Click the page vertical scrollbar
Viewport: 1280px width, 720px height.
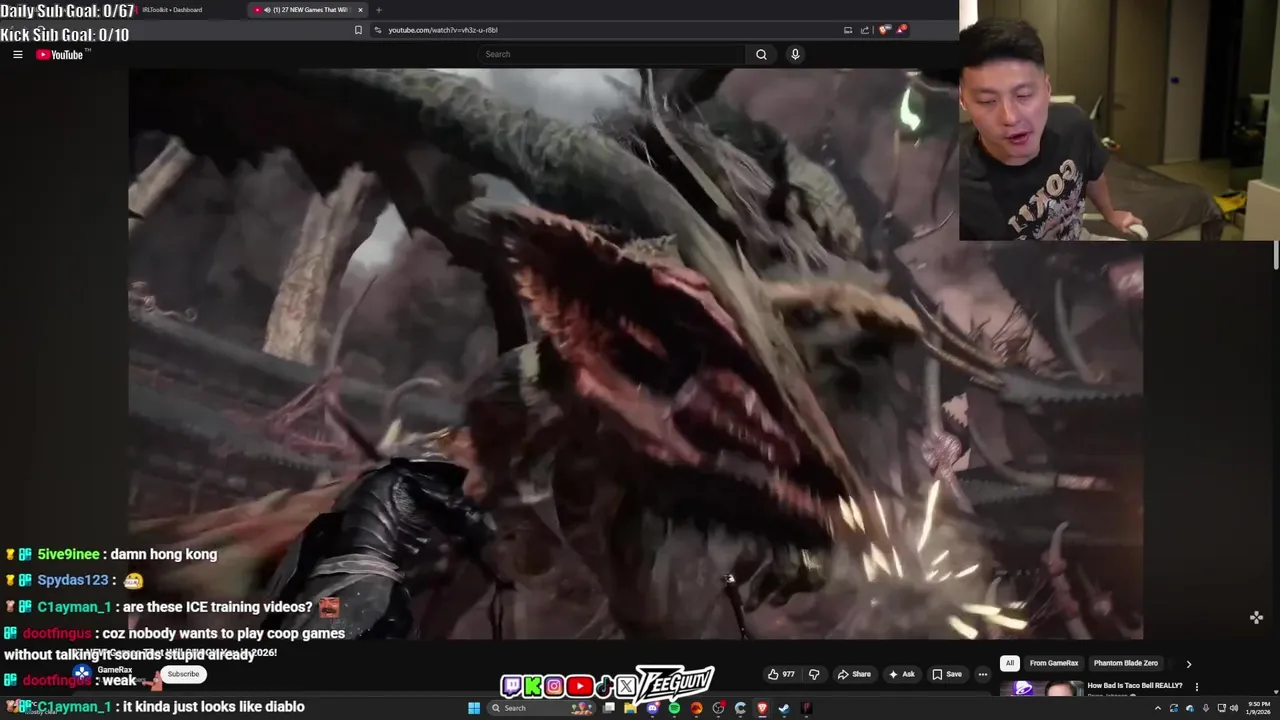[x=1276, y=255]
